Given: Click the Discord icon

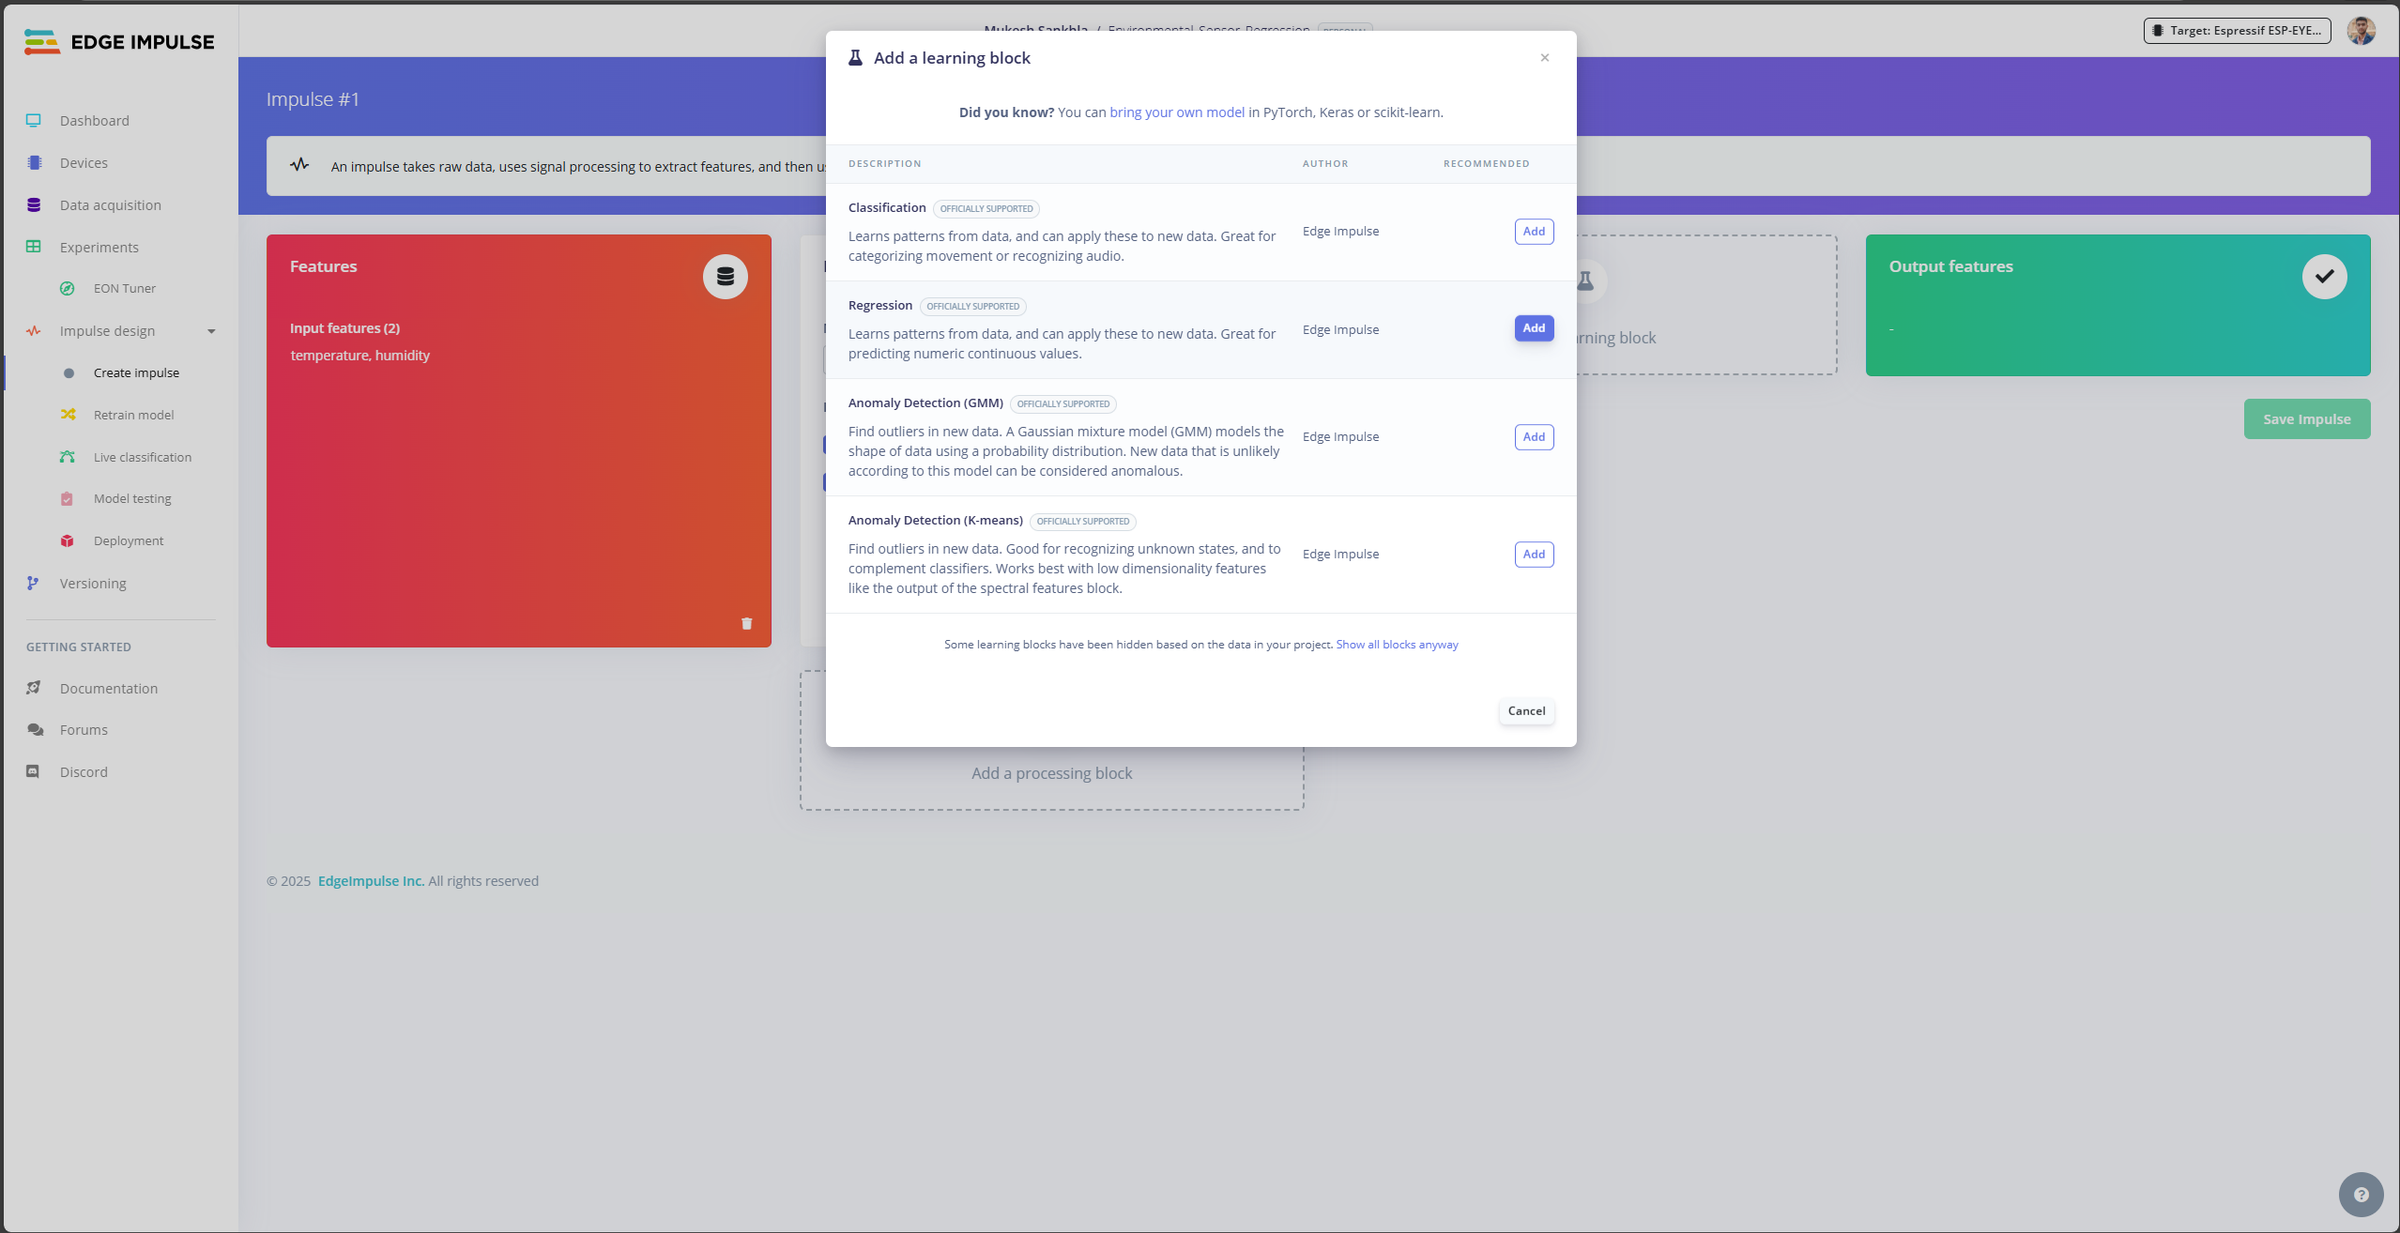Looking at the screenshot, I should [x=33, y=772].
